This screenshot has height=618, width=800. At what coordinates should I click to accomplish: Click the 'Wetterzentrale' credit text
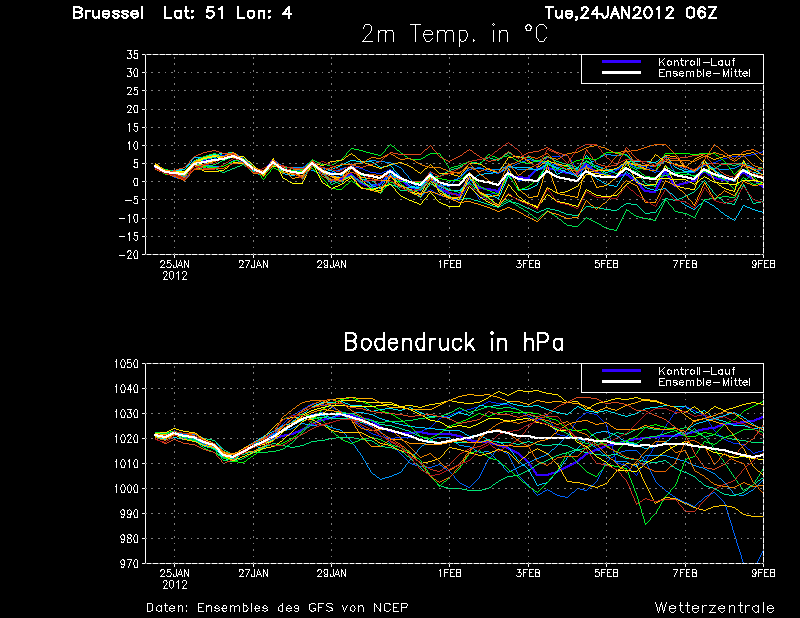[x=715, y=608]
